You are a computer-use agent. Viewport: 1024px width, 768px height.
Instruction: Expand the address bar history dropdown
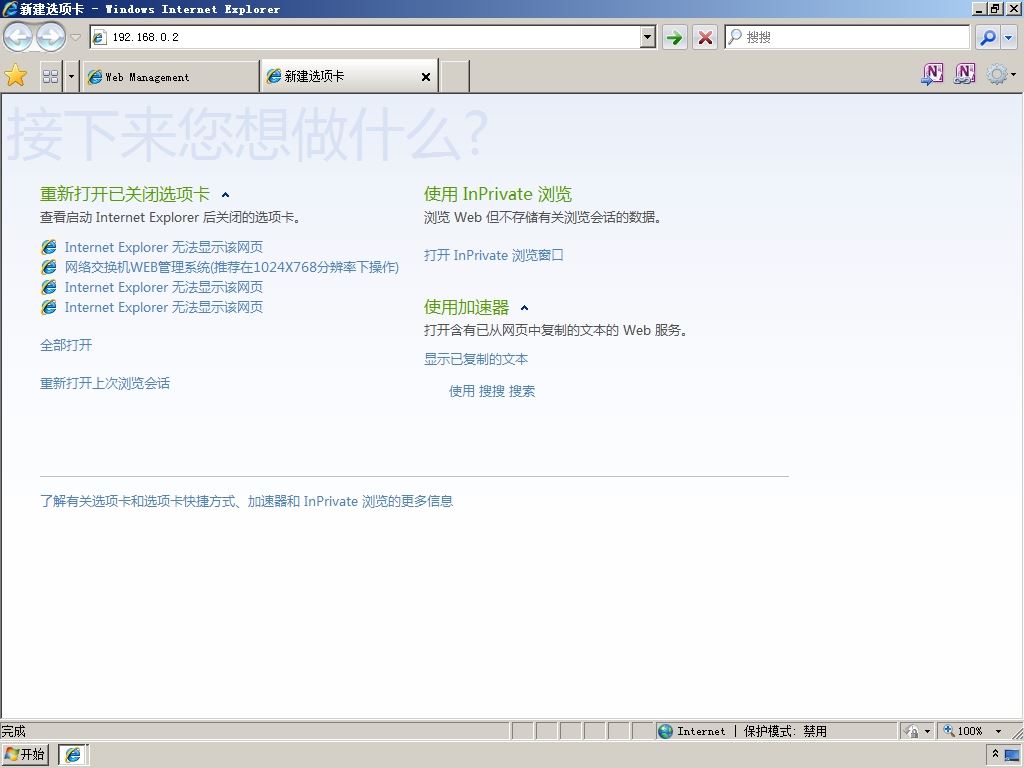pyautogui.click(x=648, y=37)
